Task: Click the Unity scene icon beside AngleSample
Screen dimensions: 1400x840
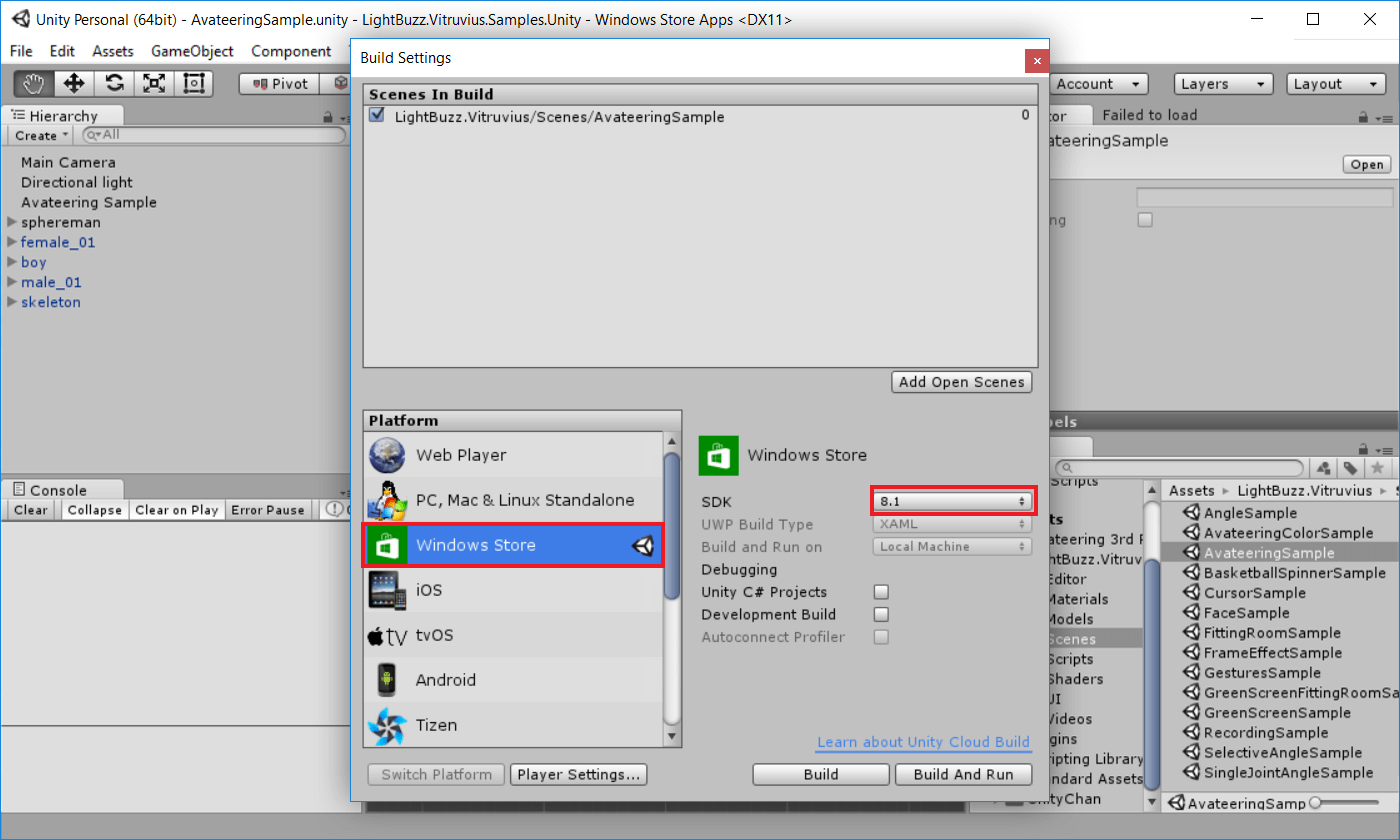Action: tap(1192, 513)
